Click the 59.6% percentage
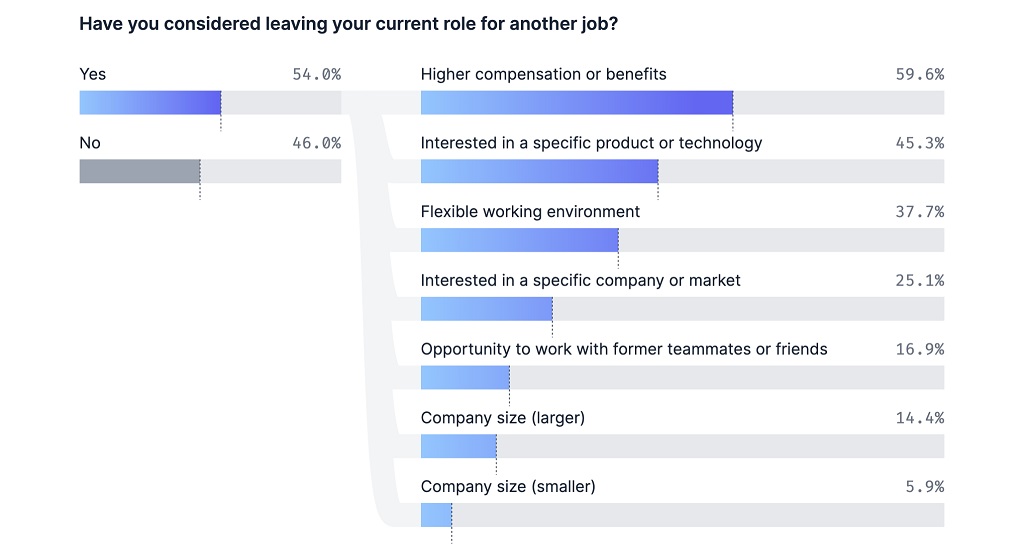 [920, 74]
